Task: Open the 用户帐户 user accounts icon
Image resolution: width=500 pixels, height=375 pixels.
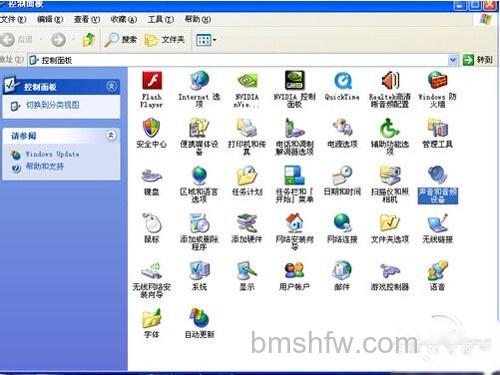Action: click(294, 270)
